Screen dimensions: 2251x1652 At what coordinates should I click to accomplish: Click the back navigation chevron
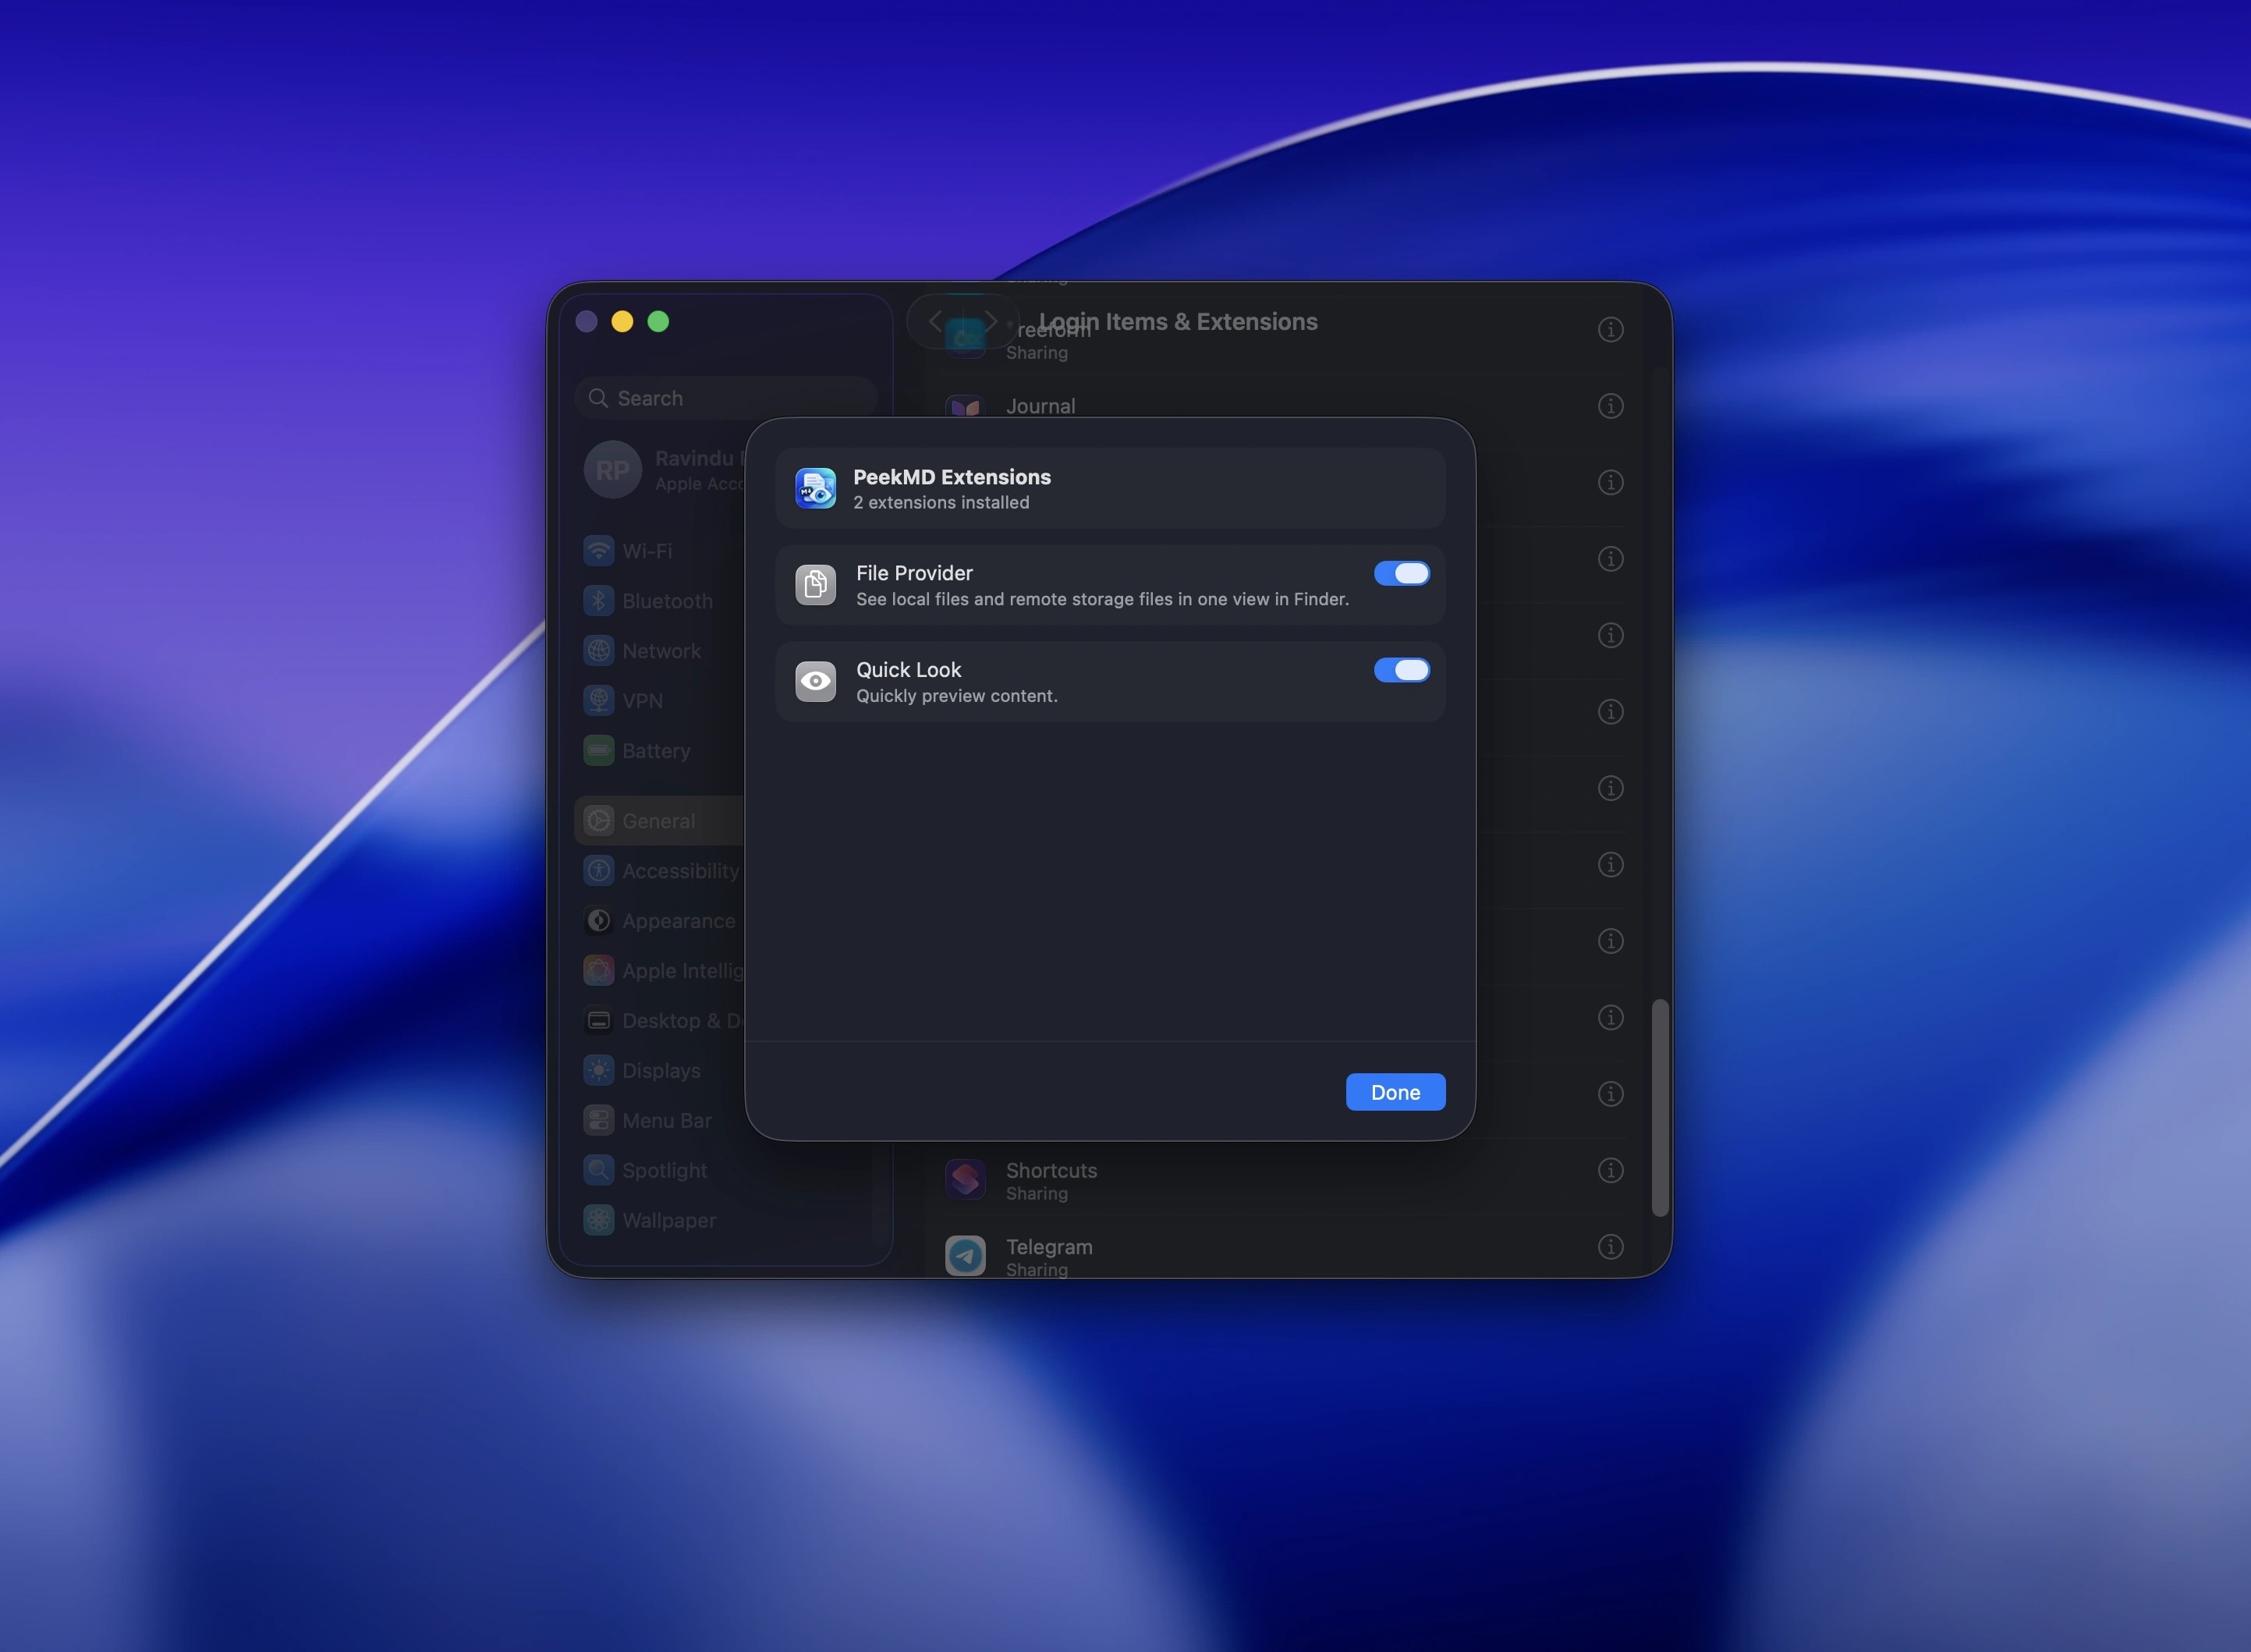[935, 321]
